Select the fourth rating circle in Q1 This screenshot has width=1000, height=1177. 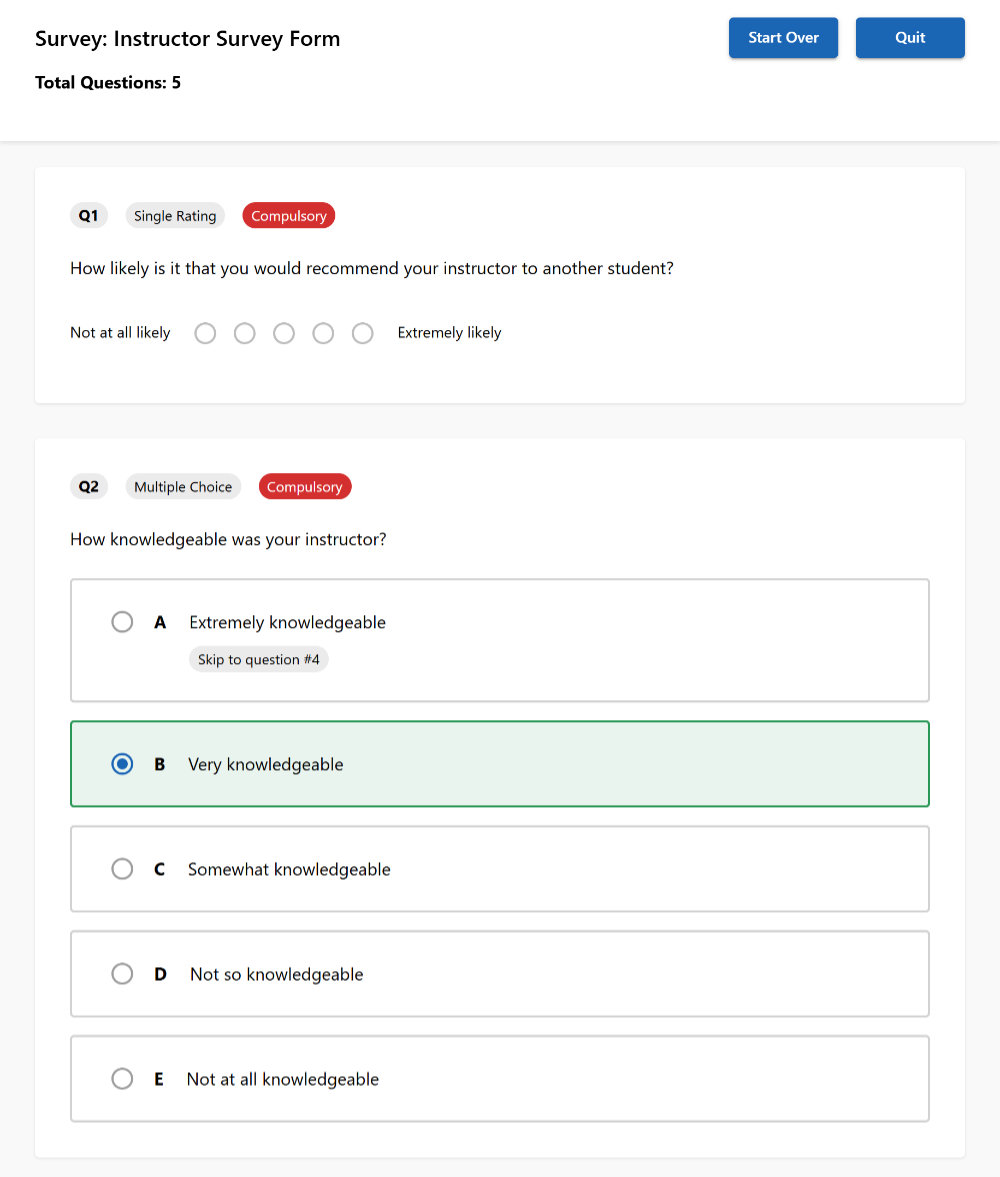point(323,333)
